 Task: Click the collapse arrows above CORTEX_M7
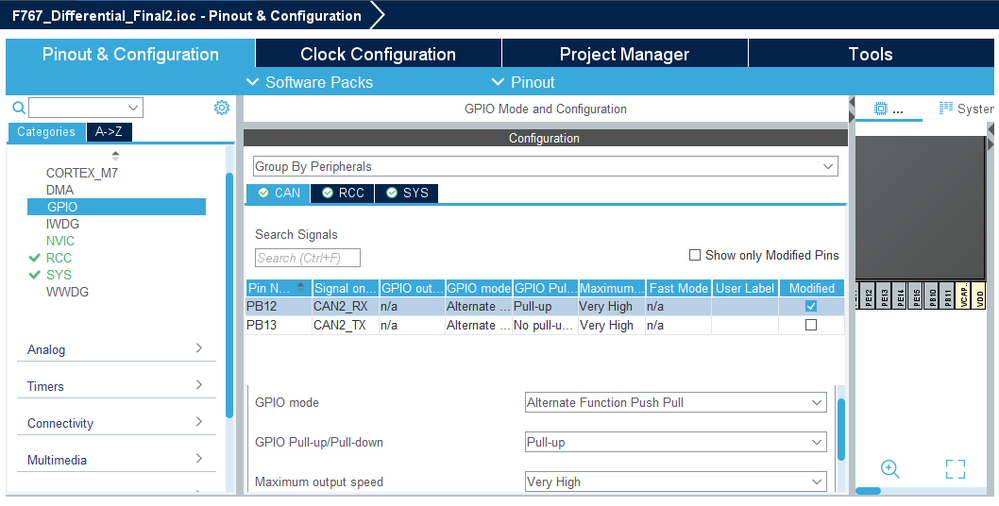[x=115, y=156]
